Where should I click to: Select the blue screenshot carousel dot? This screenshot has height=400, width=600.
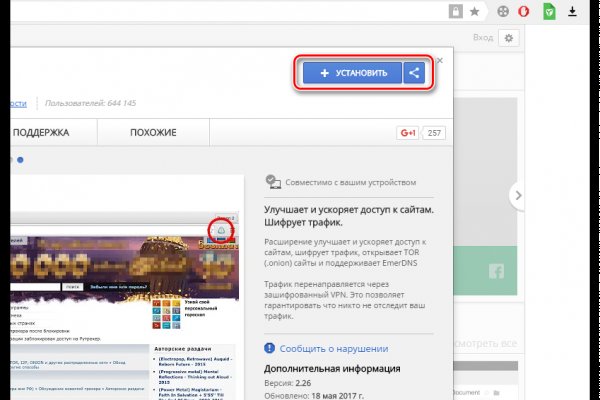20,159
